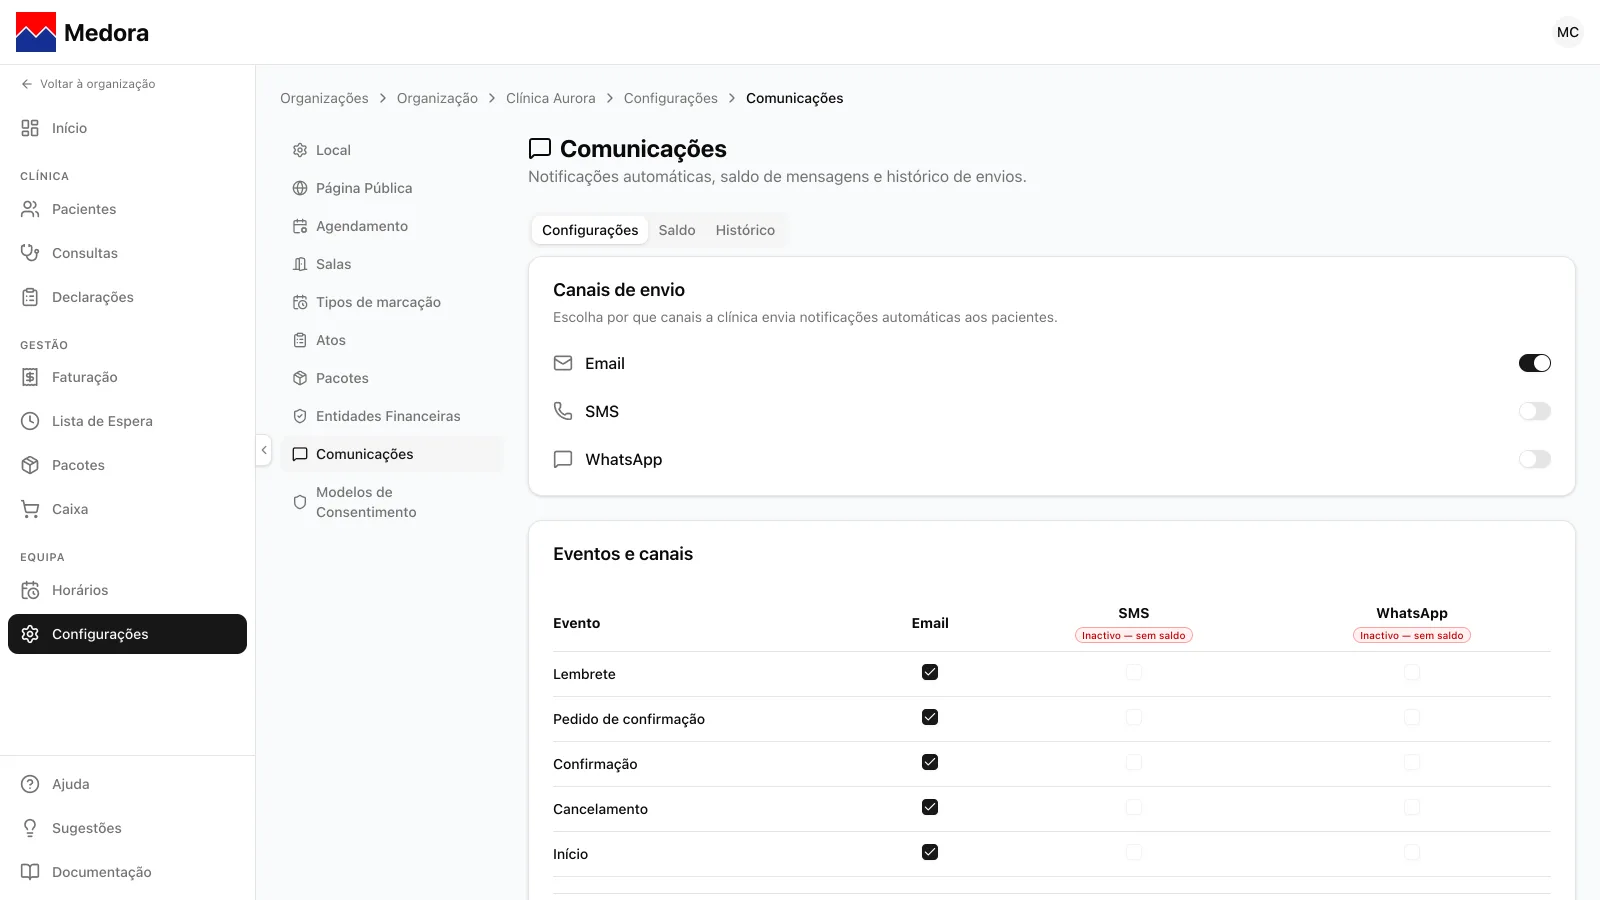Switch to the Histórico tab

[745, 230]
